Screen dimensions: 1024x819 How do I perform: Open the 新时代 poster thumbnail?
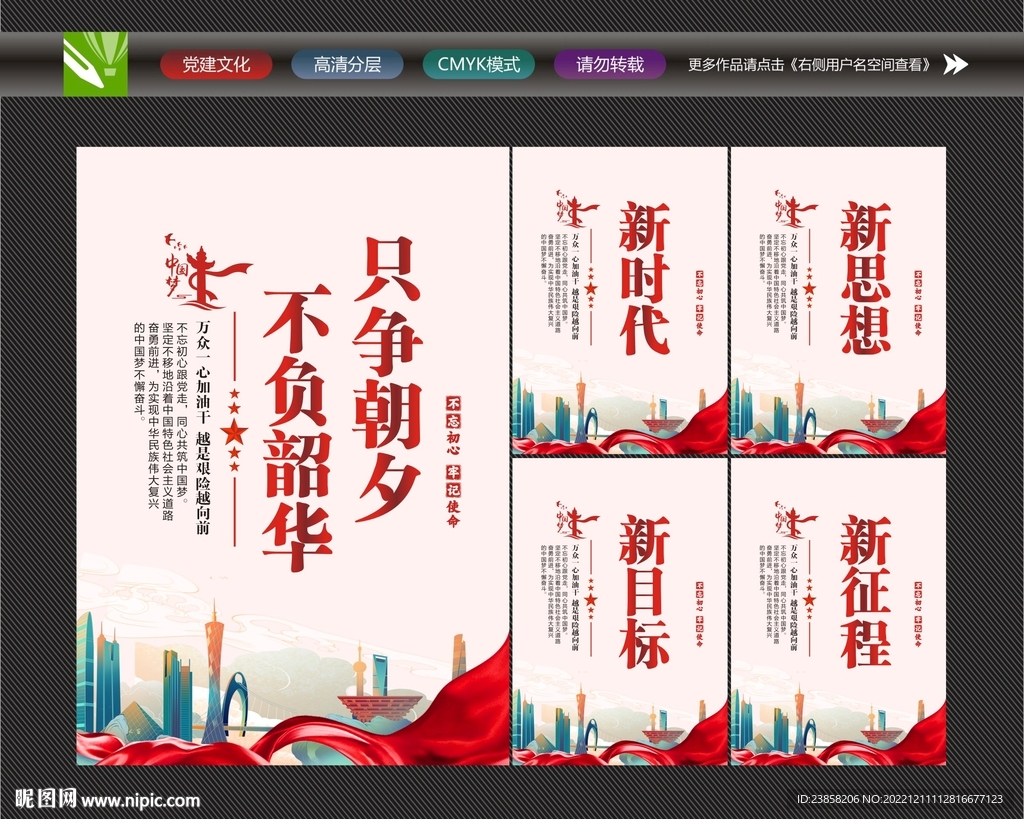click(x=620, y=300)
